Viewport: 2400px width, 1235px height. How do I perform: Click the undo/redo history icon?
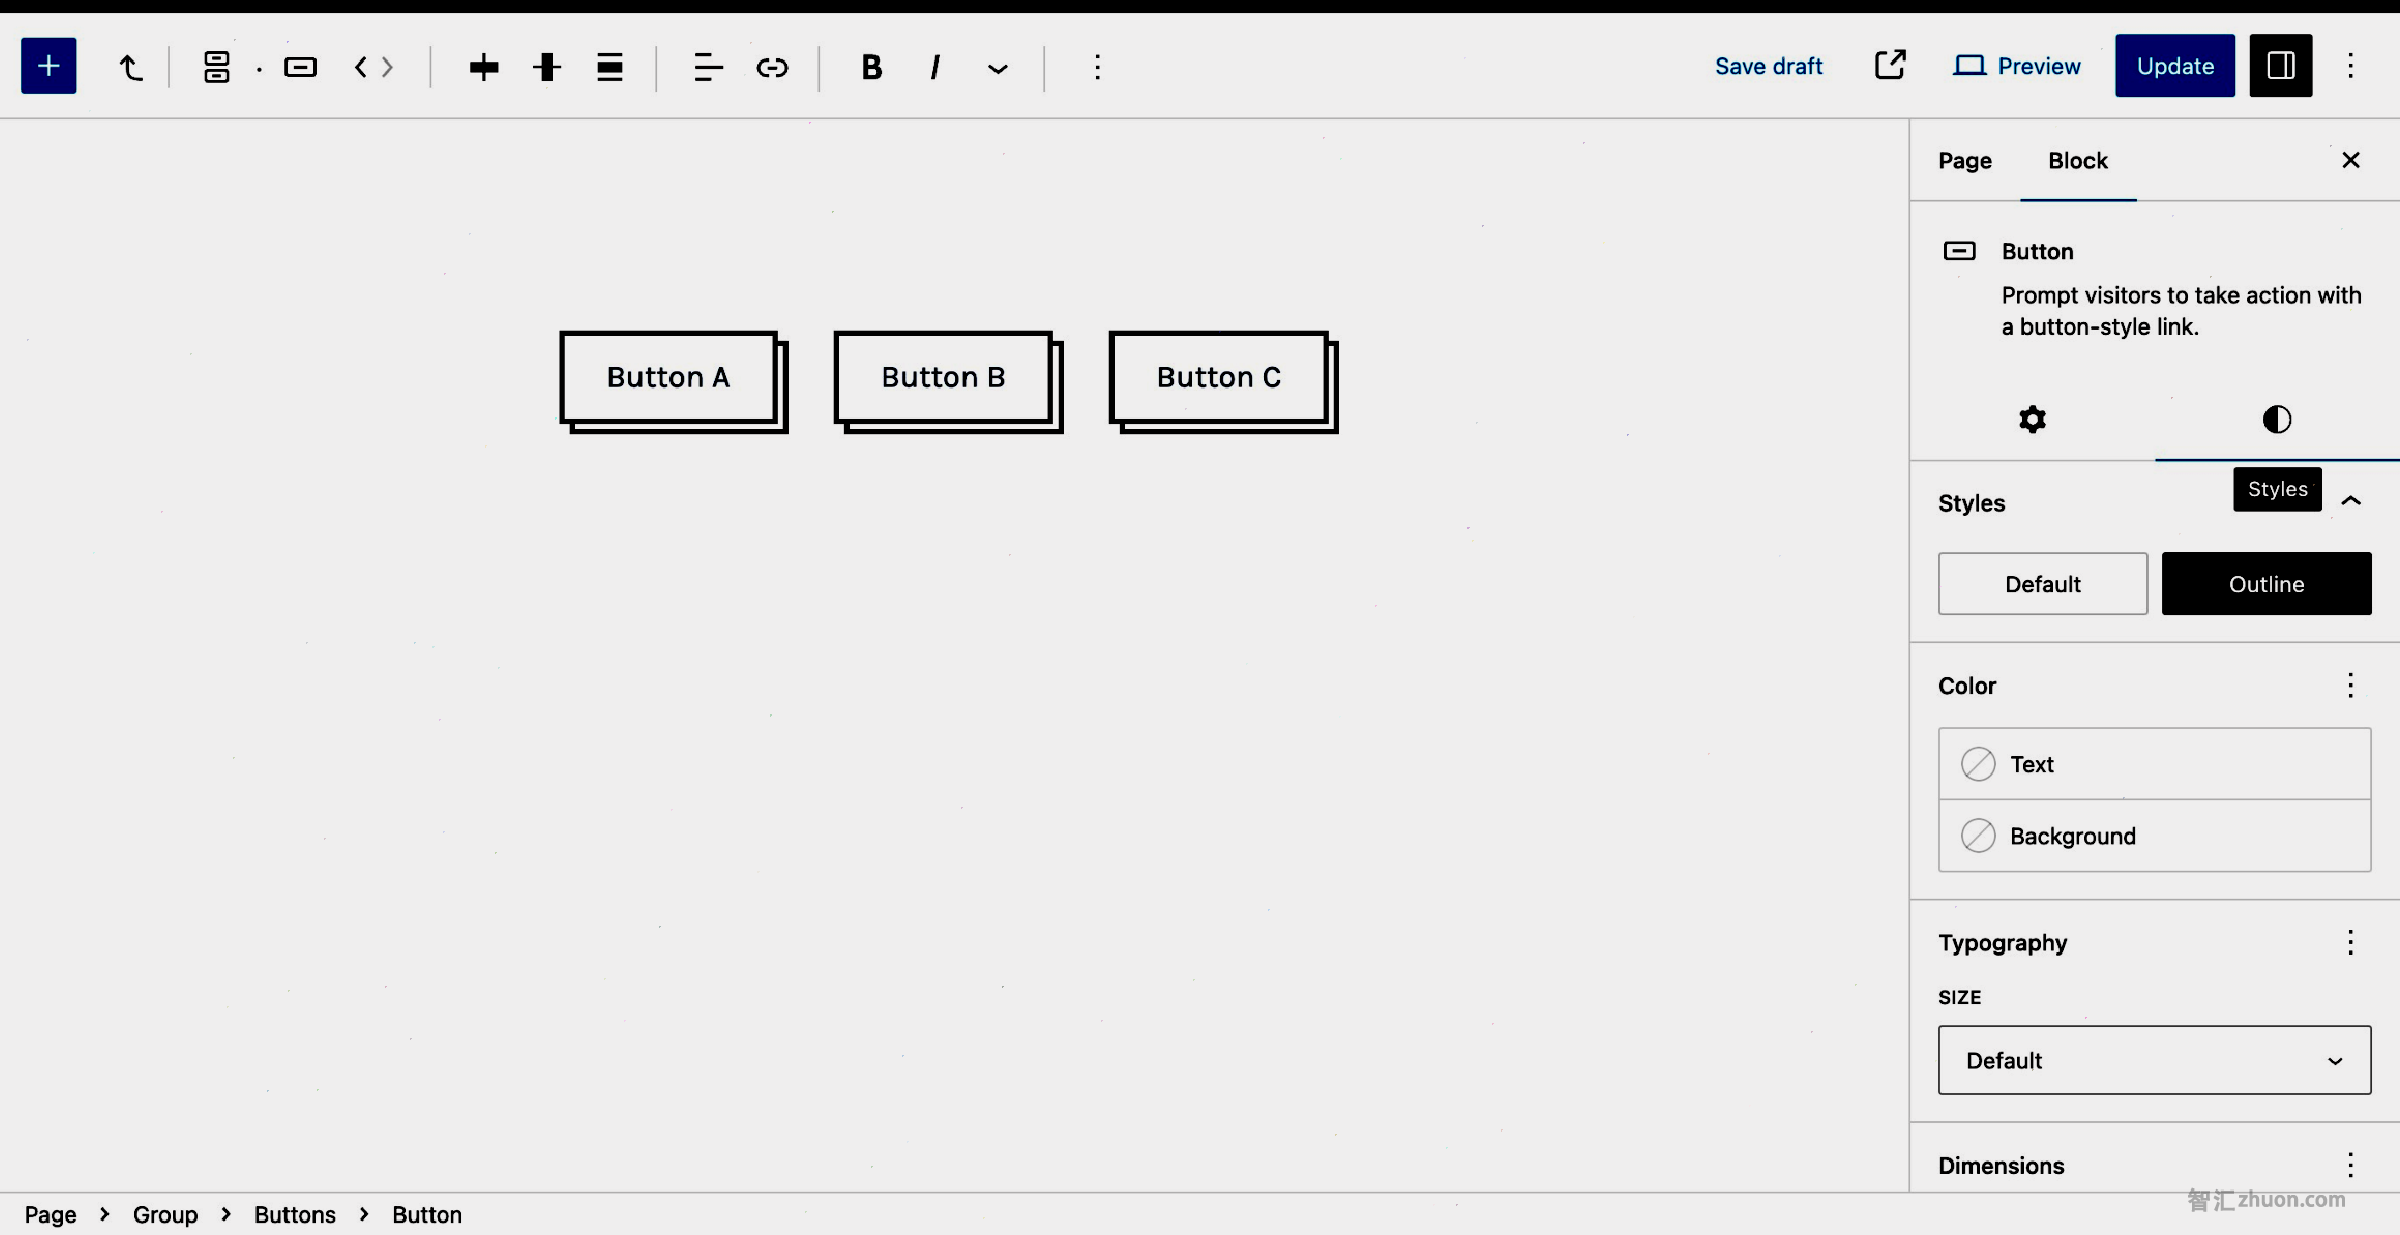[131, 65]
